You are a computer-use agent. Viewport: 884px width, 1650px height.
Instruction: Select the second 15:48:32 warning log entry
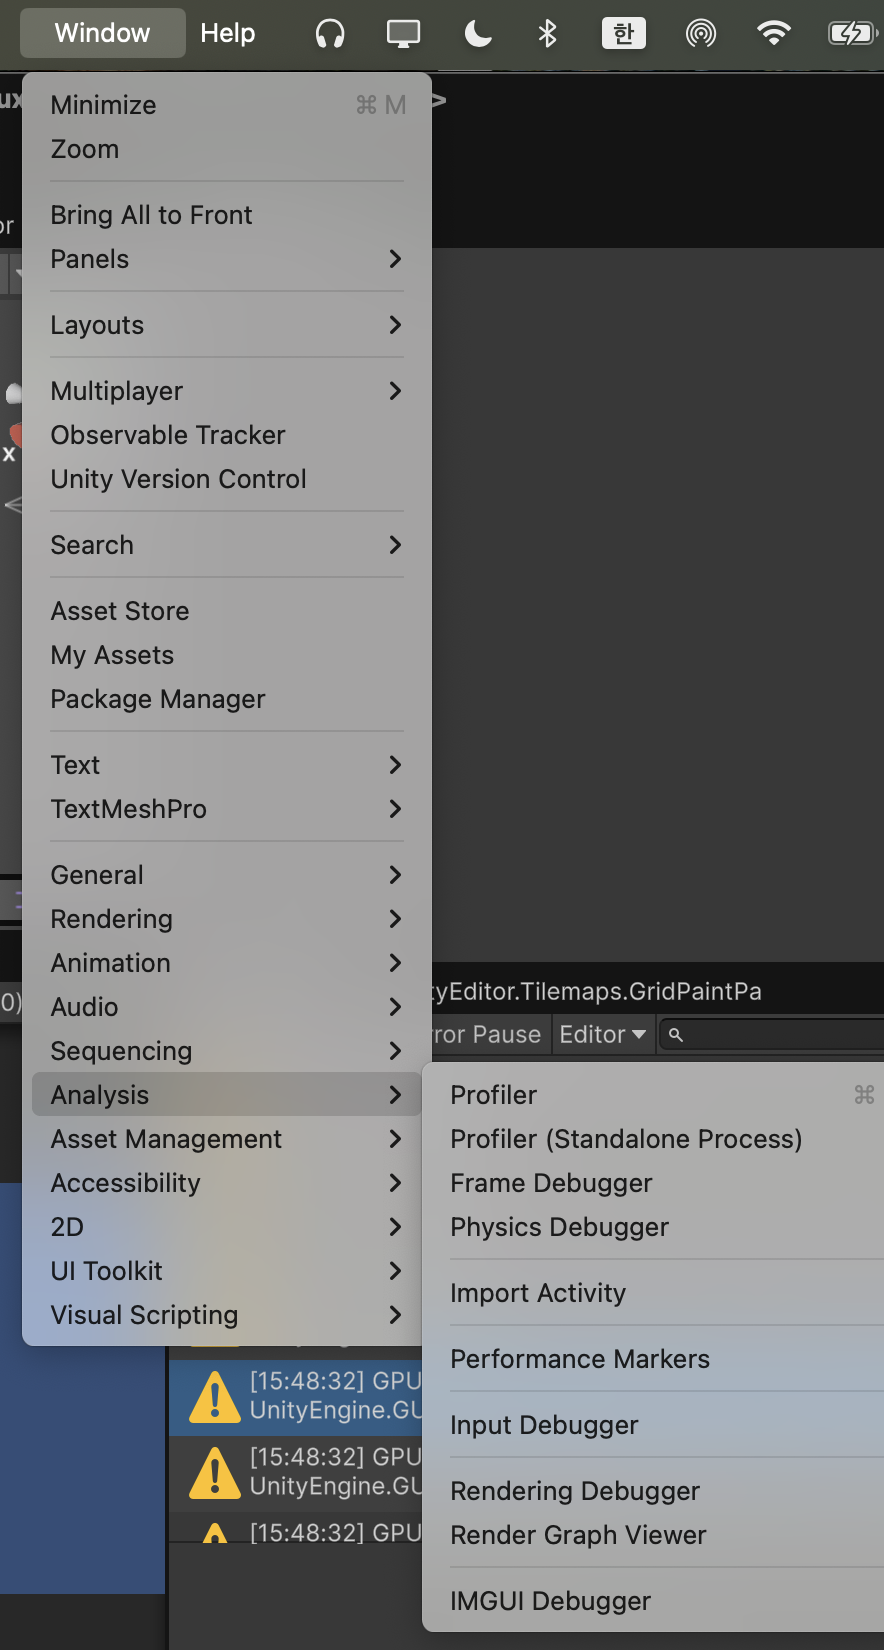tap(296, 1472)
